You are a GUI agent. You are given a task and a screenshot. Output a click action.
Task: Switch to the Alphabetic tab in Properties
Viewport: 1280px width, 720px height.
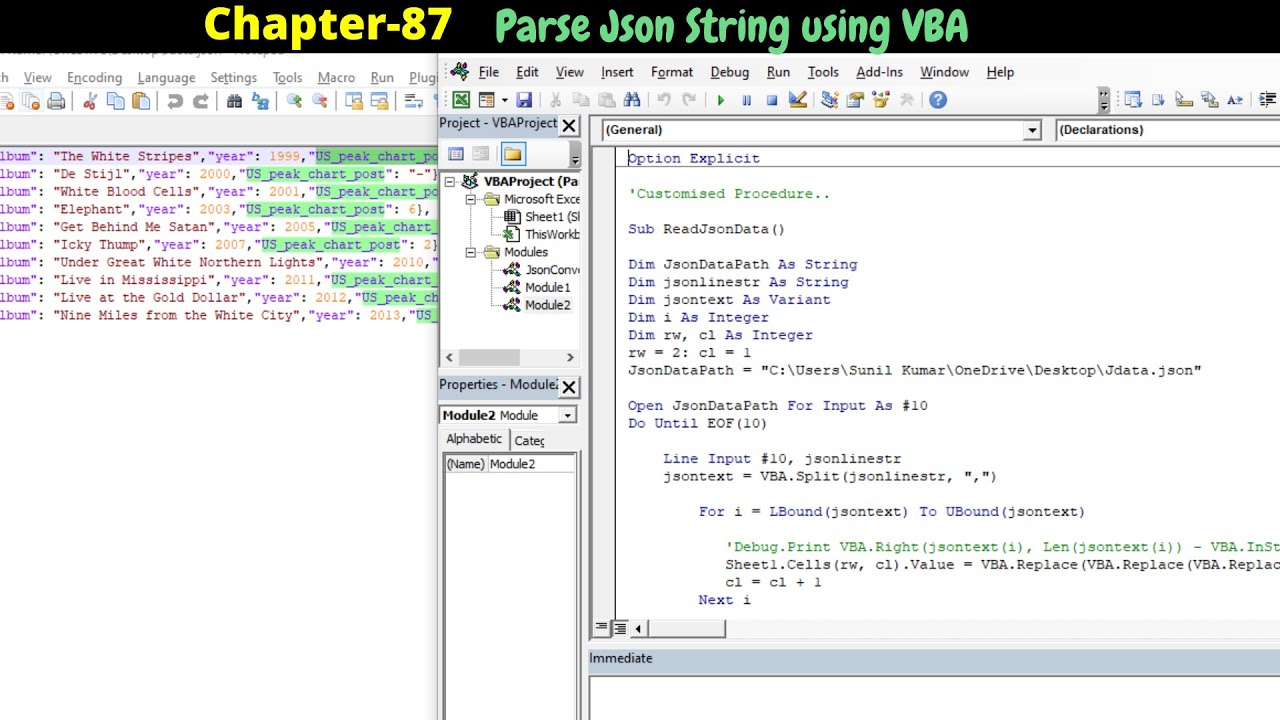[474, 439]
